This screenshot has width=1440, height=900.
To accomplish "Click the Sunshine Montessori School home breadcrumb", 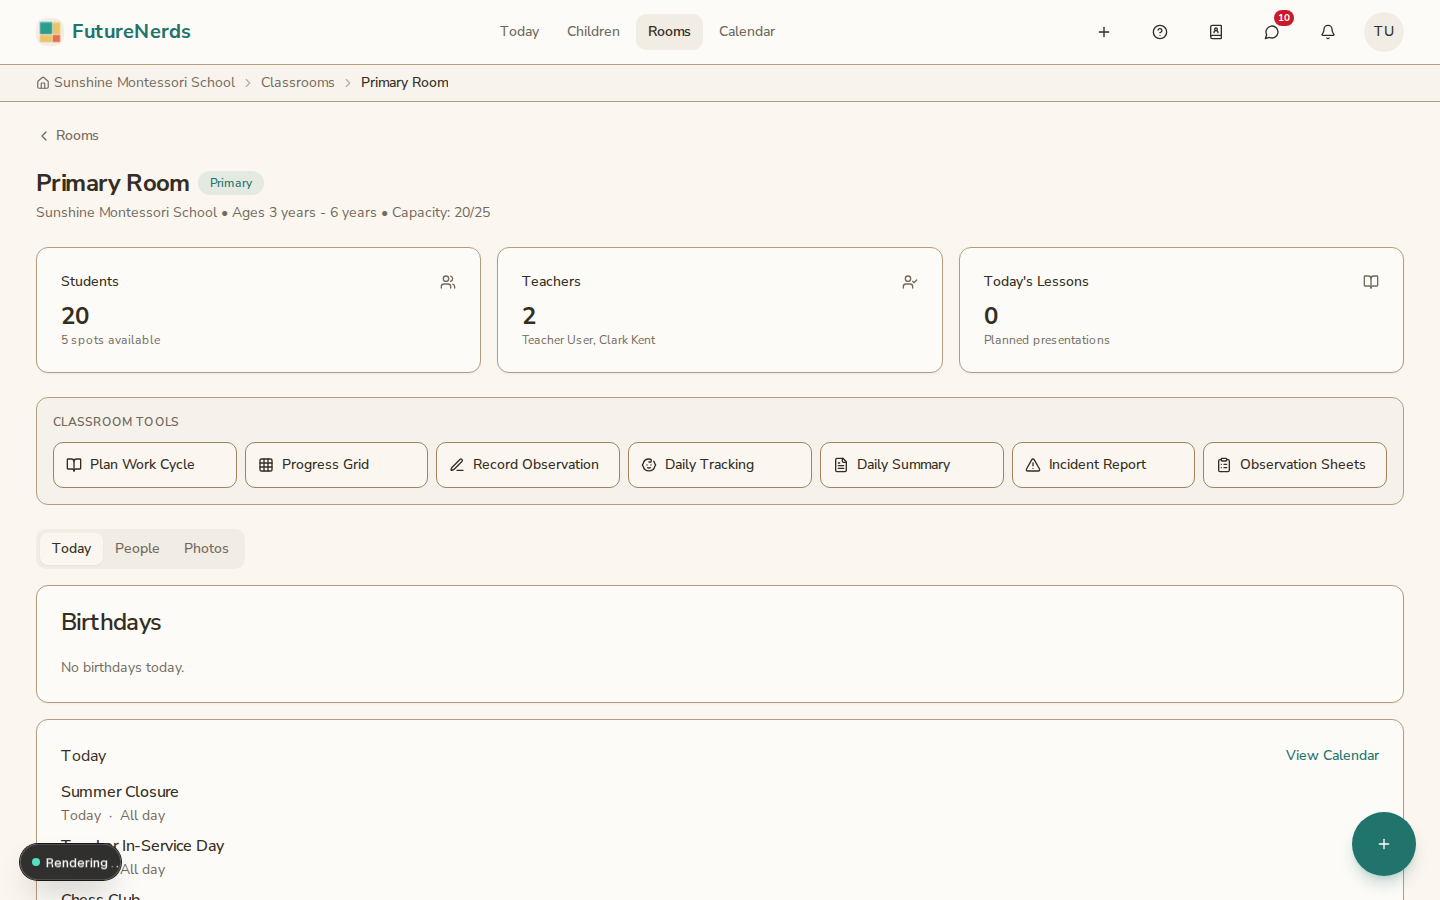I will (x=136, y=83).
